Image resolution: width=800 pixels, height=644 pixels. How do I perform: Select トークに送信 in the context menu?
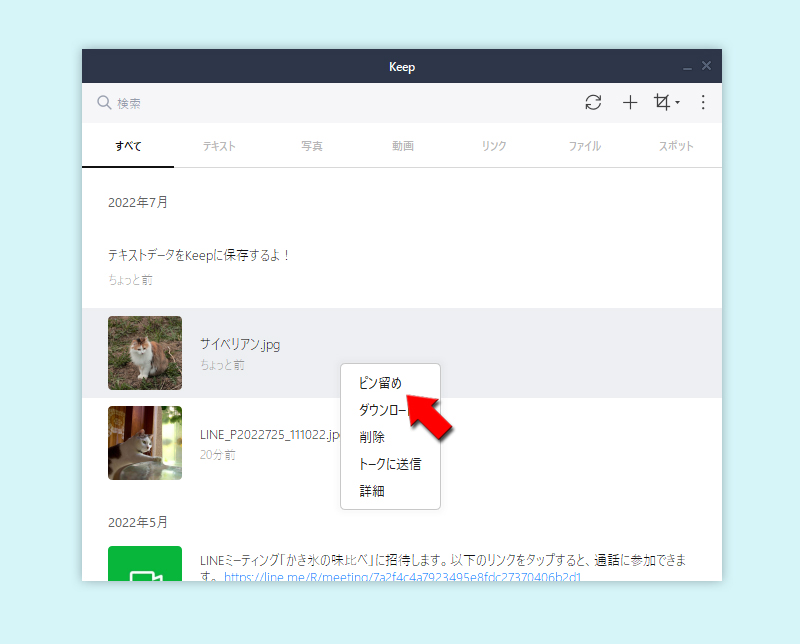pyautogui.click(x=391, y=463)
